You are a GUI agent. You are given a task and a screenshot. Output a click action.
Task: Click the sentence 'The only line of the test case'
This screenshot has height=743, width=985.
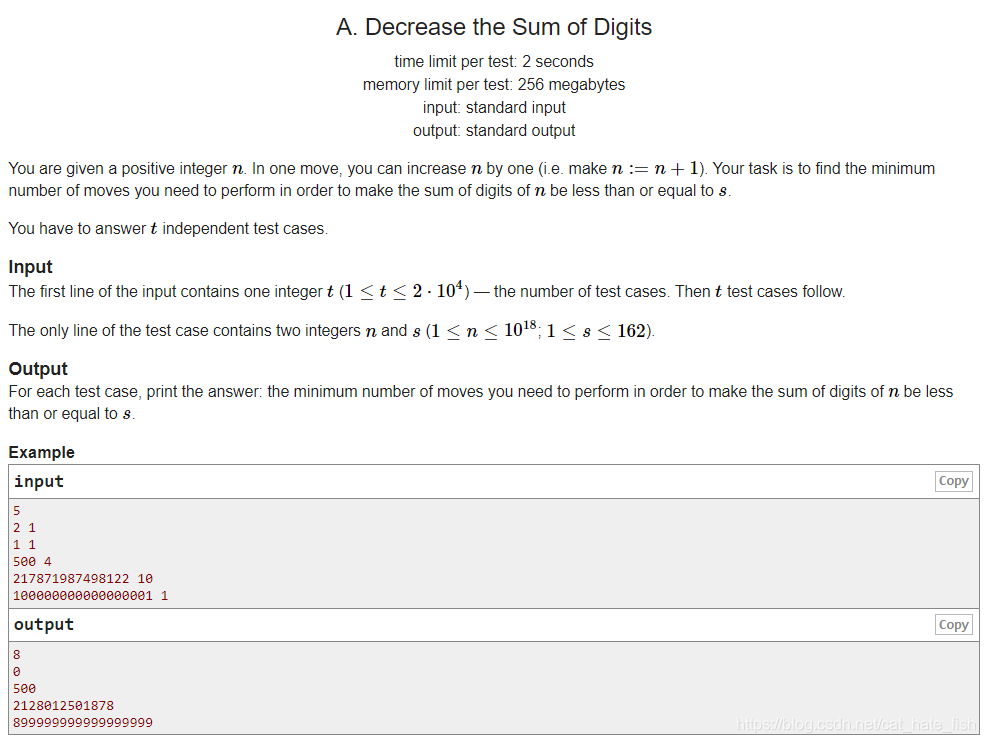point(332,330)
